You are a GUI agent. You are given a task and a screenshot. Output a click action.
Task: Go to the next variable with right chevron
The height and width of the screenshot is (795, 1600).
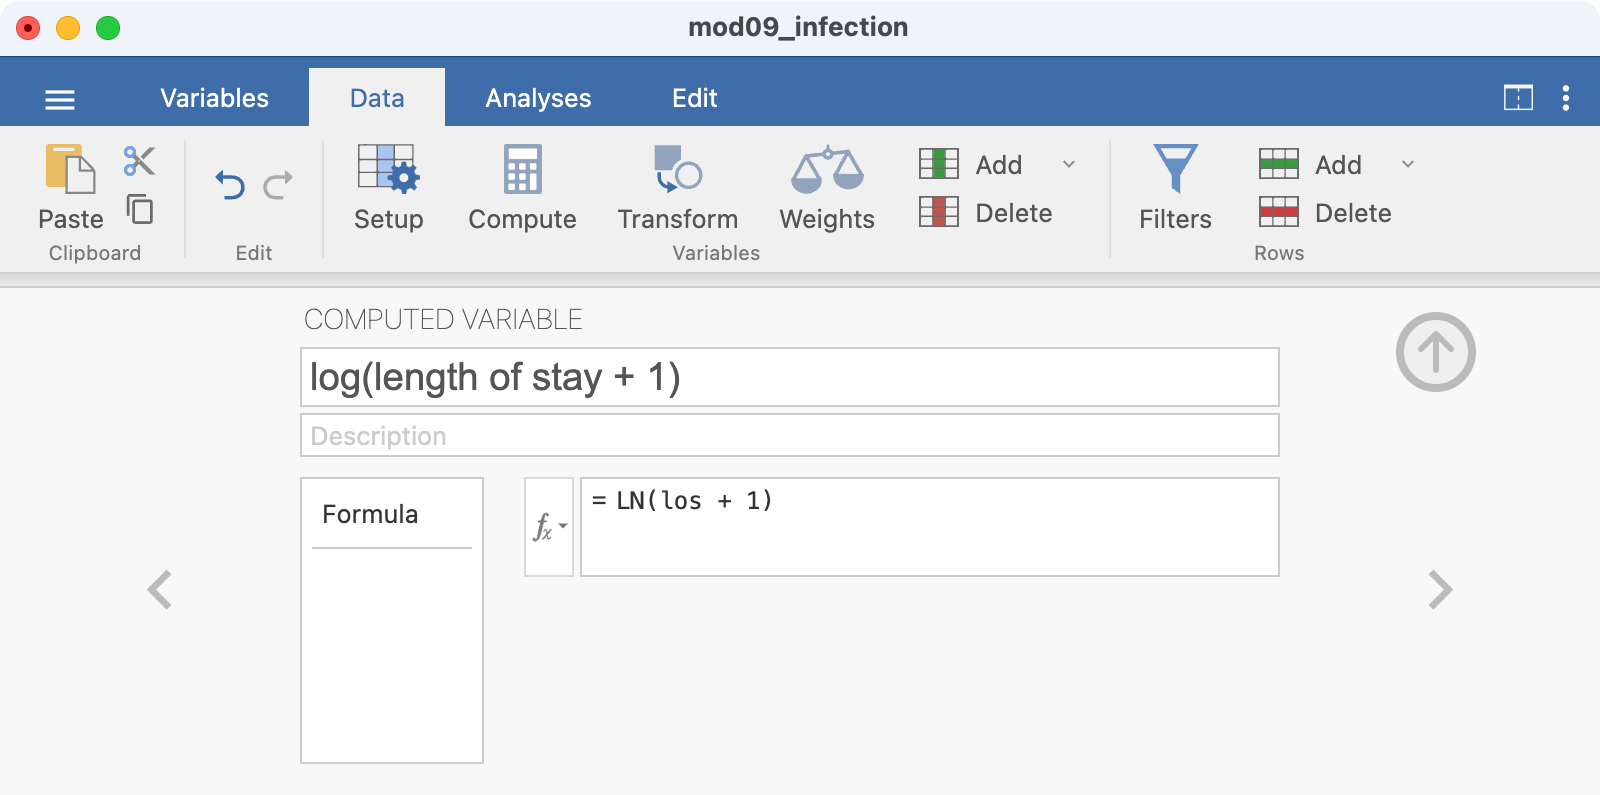click(1440, 590)
